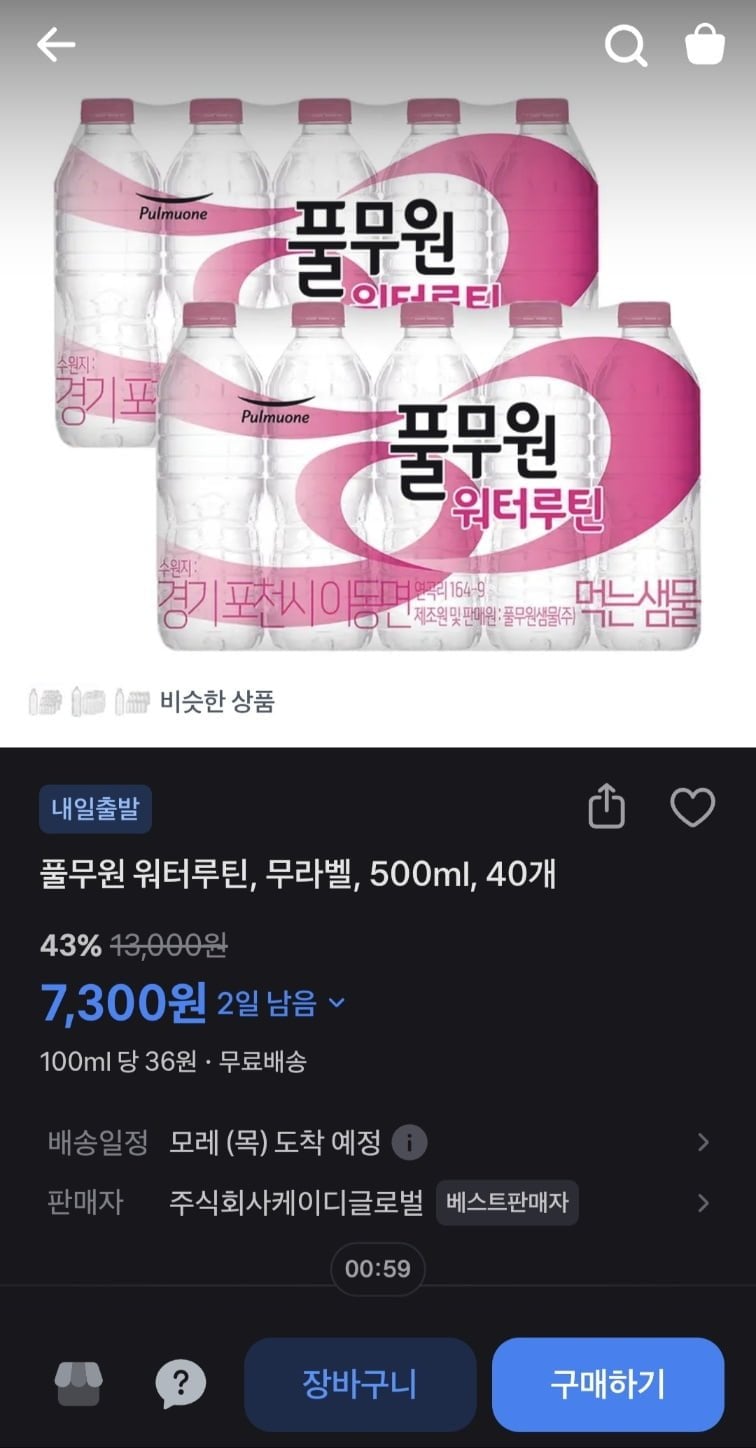This screenshot has height=1448, width=756.
Task: Open seller 주식회사케이디글로벌 link
Action: click(x=296, y=1203)
